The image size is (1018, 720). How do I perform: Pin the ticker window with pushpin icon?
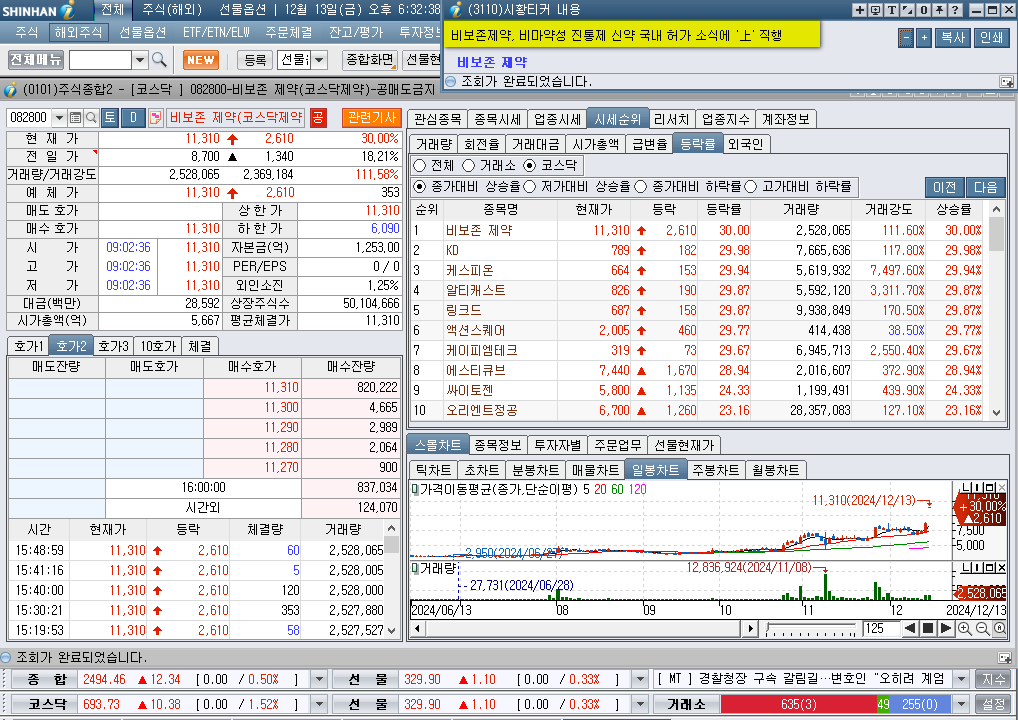click(939, 10)
